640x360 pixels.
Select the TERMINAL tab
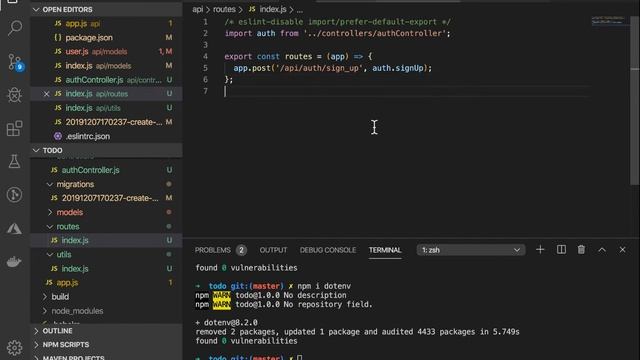(385, 250)
